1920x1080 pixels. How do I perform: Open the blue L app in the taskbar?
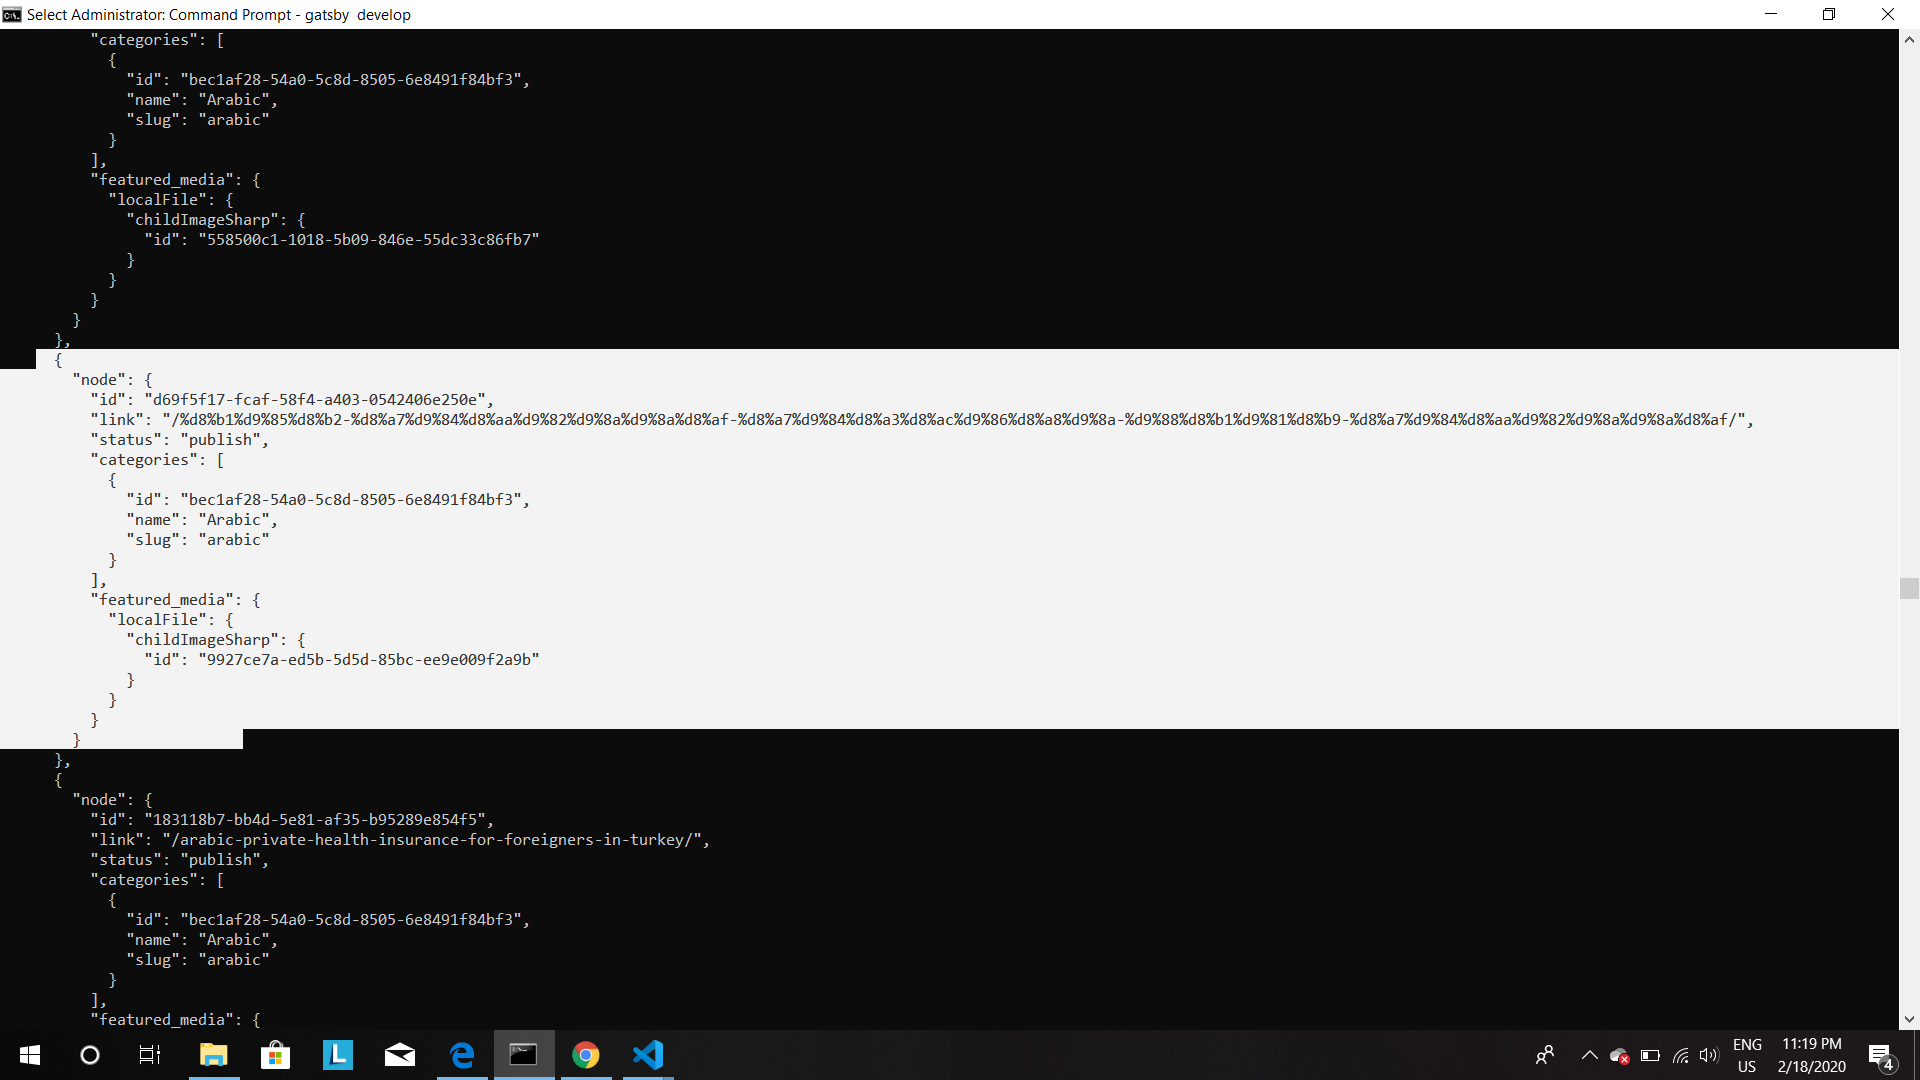[x=338, y=1055]
